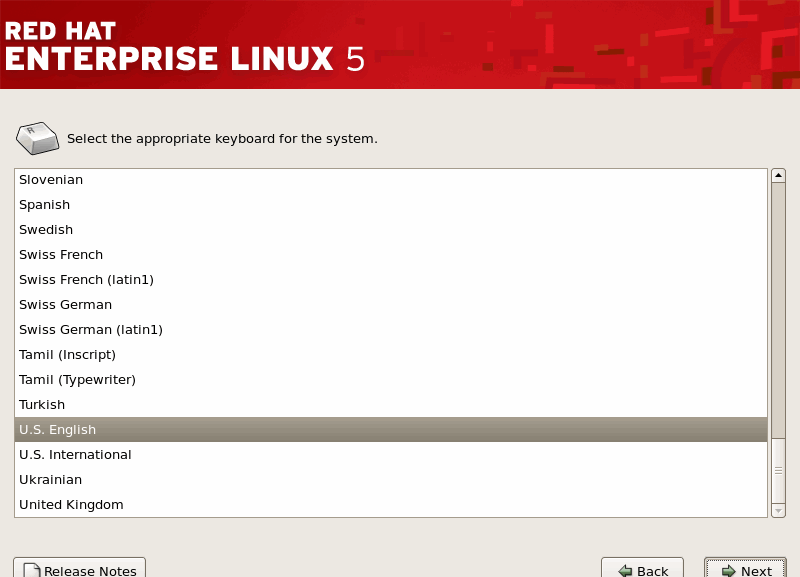Viewport: 800px width, 577px height.
Task: Click the Next arrow icon
Action: [x=728, y=571]
